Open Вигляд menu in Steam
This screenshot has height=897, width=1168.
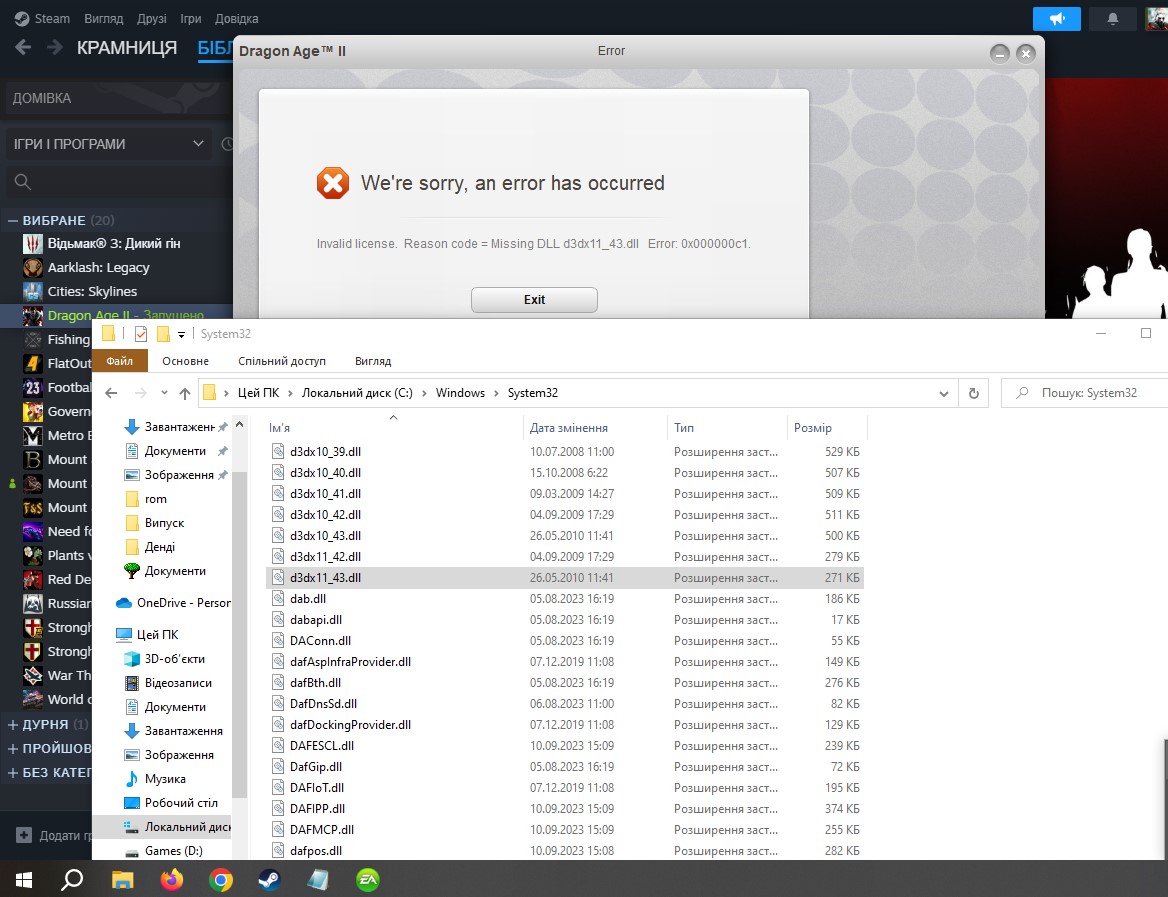pyautogui.click(x=104, y=19)
